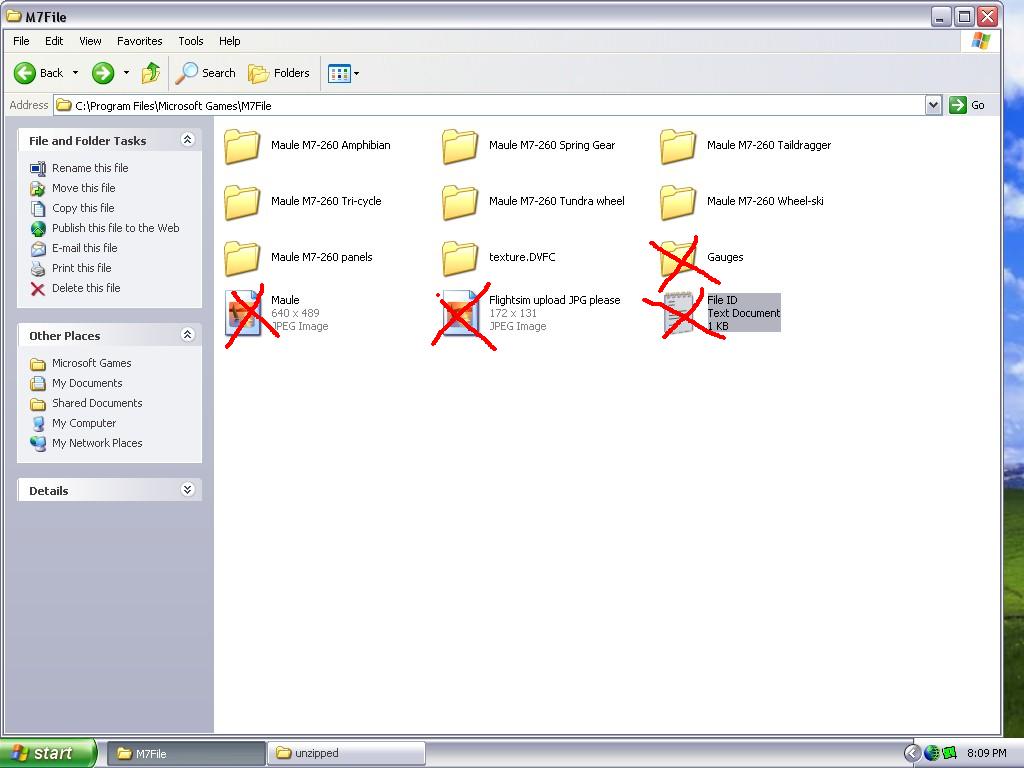Click the Go button

pyautogui.click(x=967, y=105)
